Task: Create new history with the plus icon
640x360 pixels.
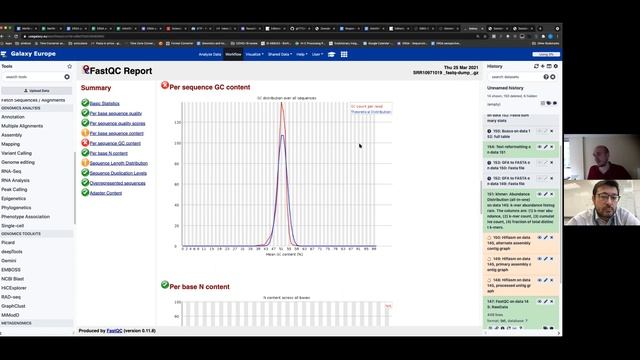Action: tap(543, 66)
